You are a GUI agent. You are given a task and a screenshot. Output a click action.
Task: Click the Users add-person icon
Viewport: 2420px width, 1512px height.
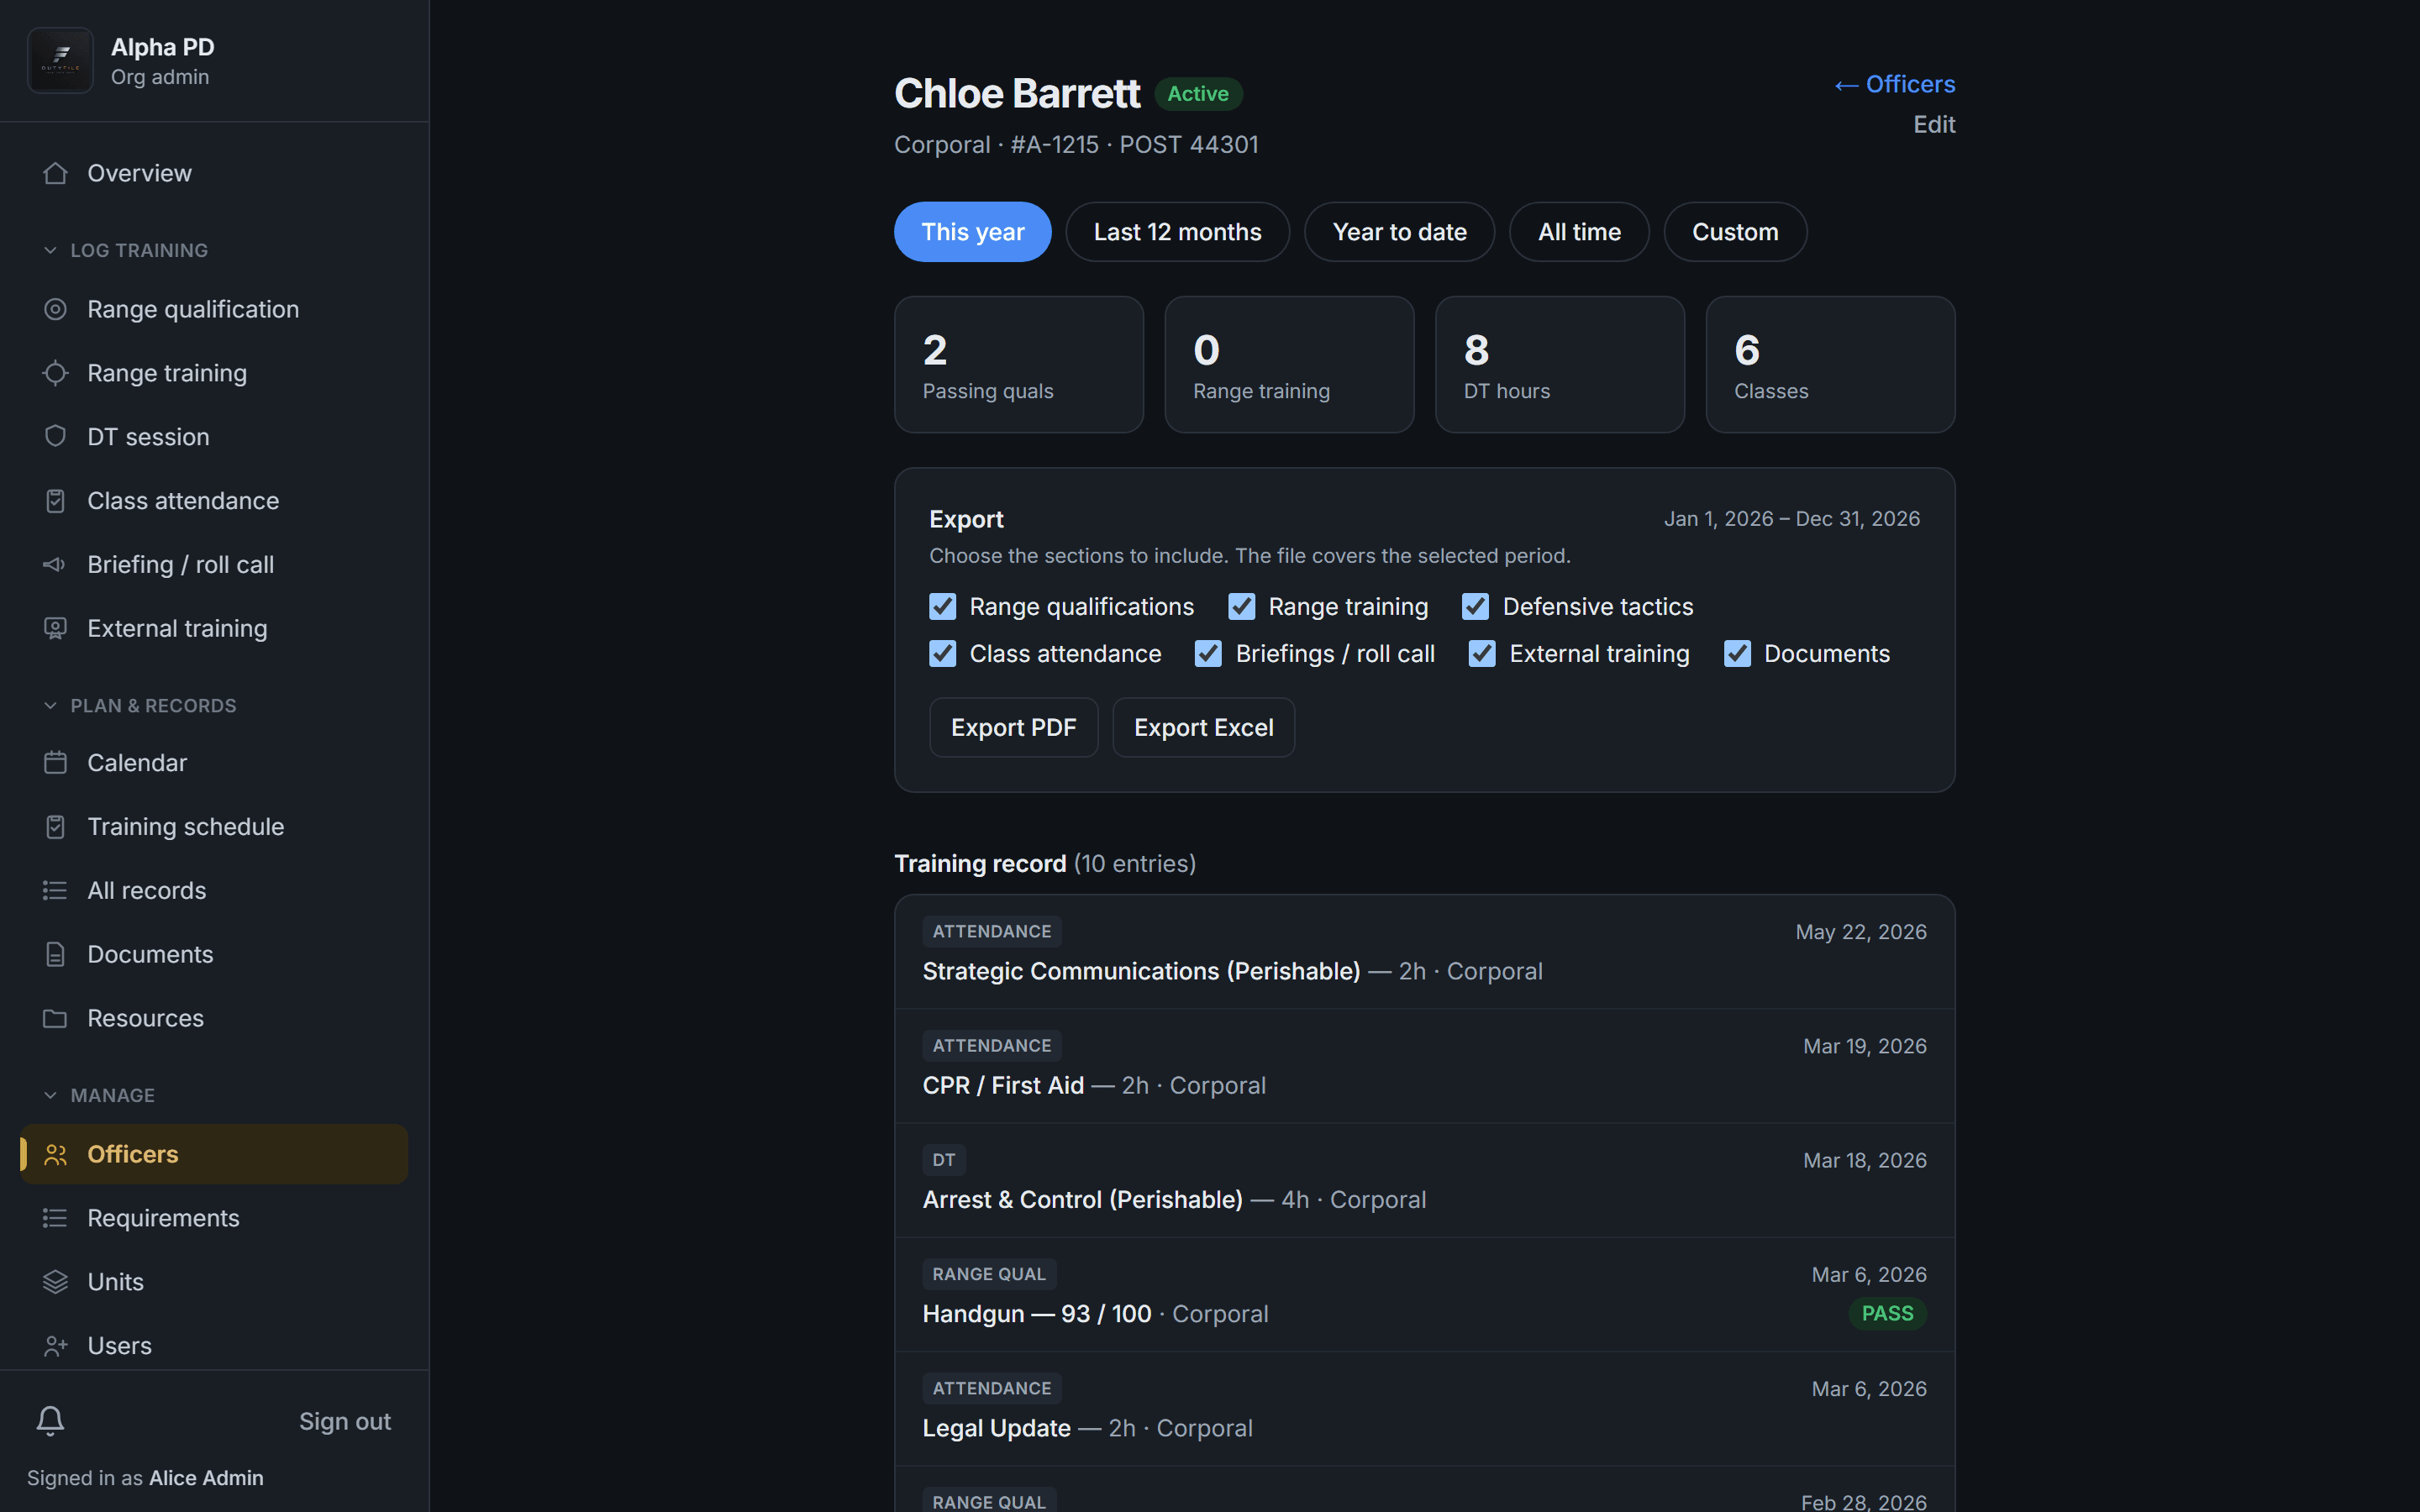click(55, 1347)
